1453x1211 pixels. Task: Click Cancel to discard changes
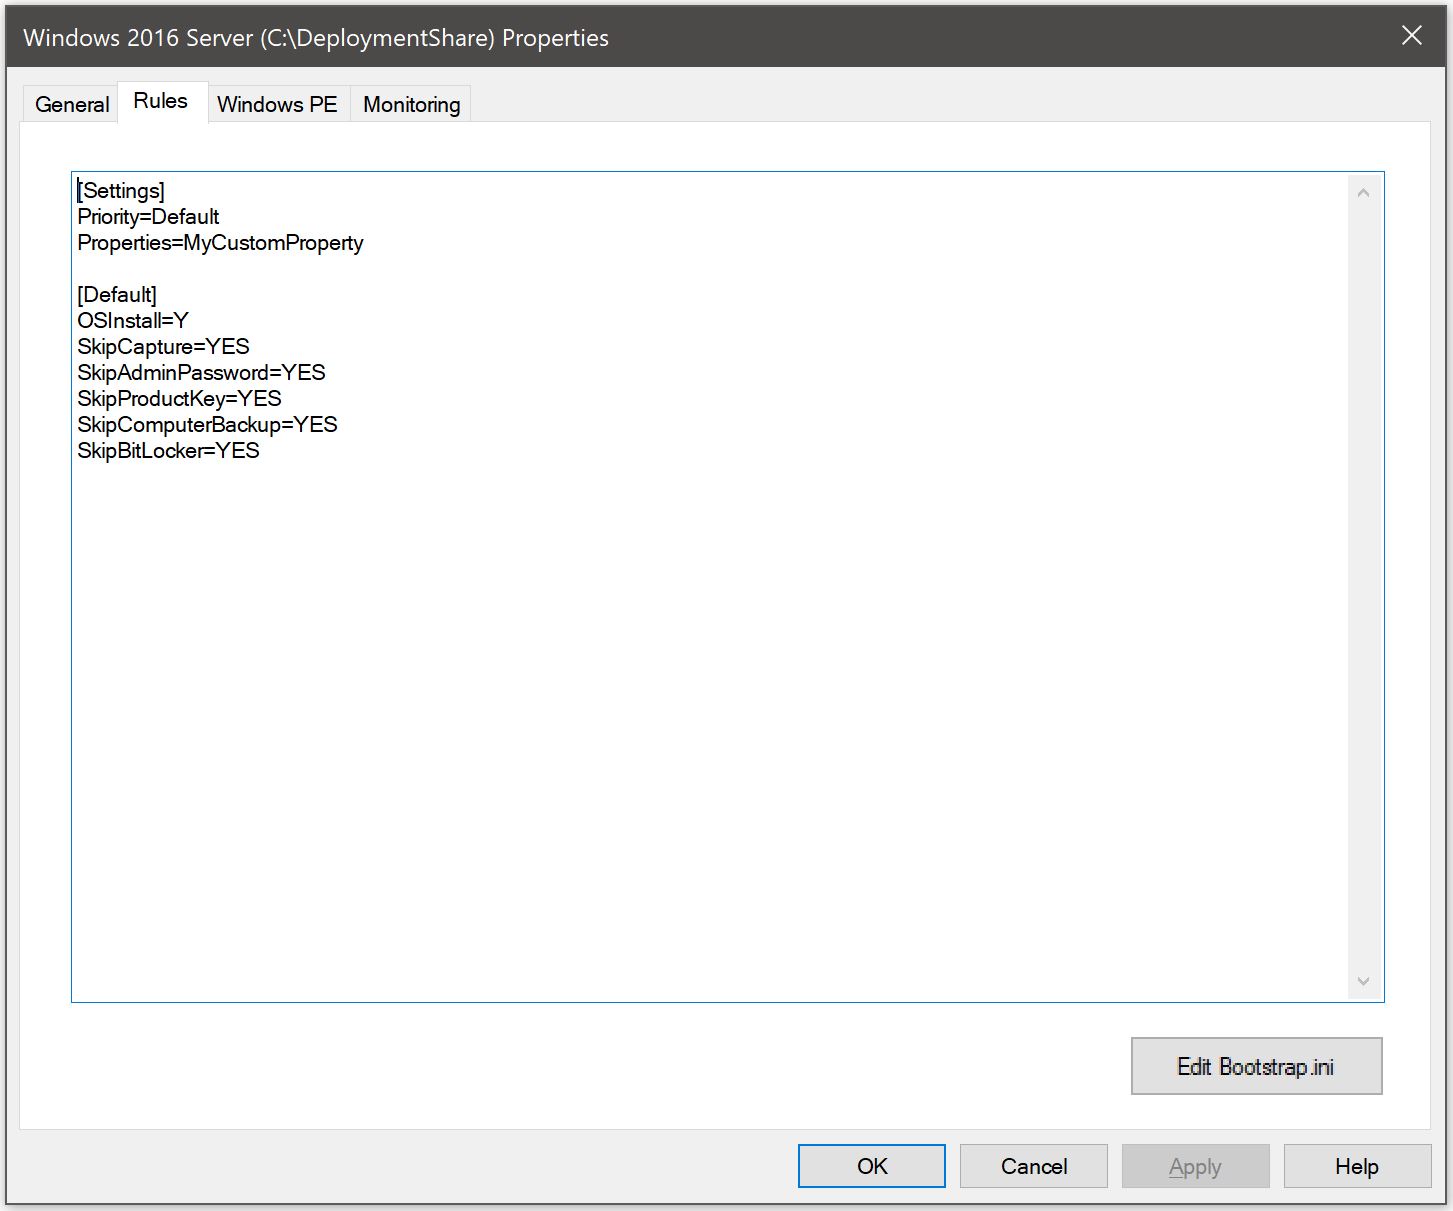tap(1033, 1166)
